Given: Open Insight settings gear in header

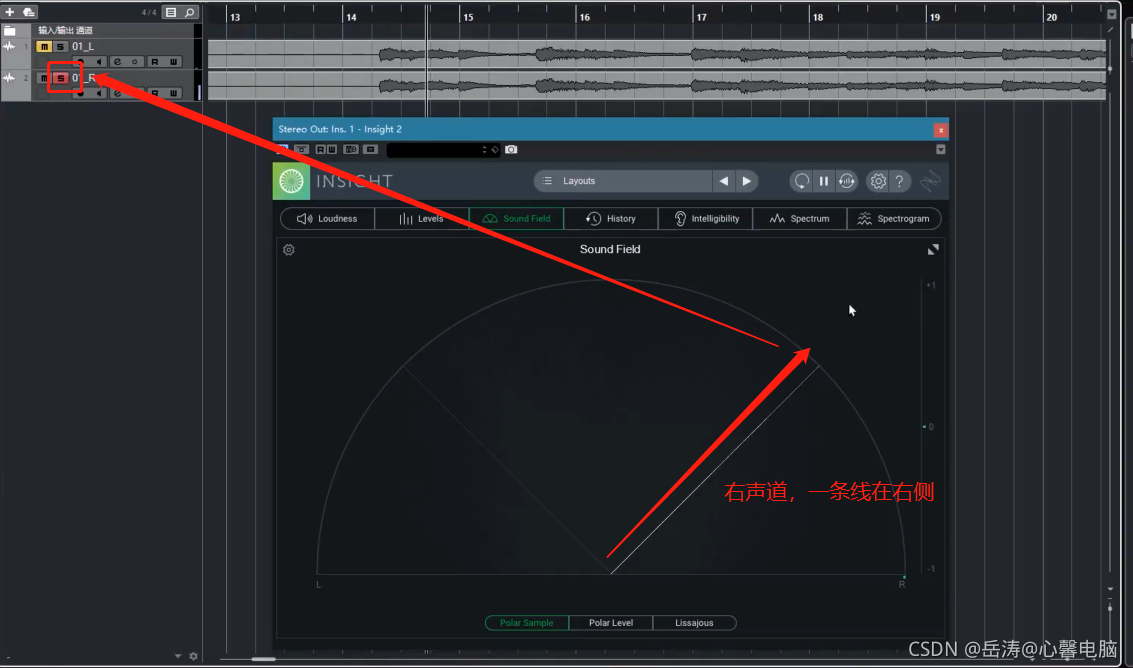Looking at the screenshot, I should [878, 181].
